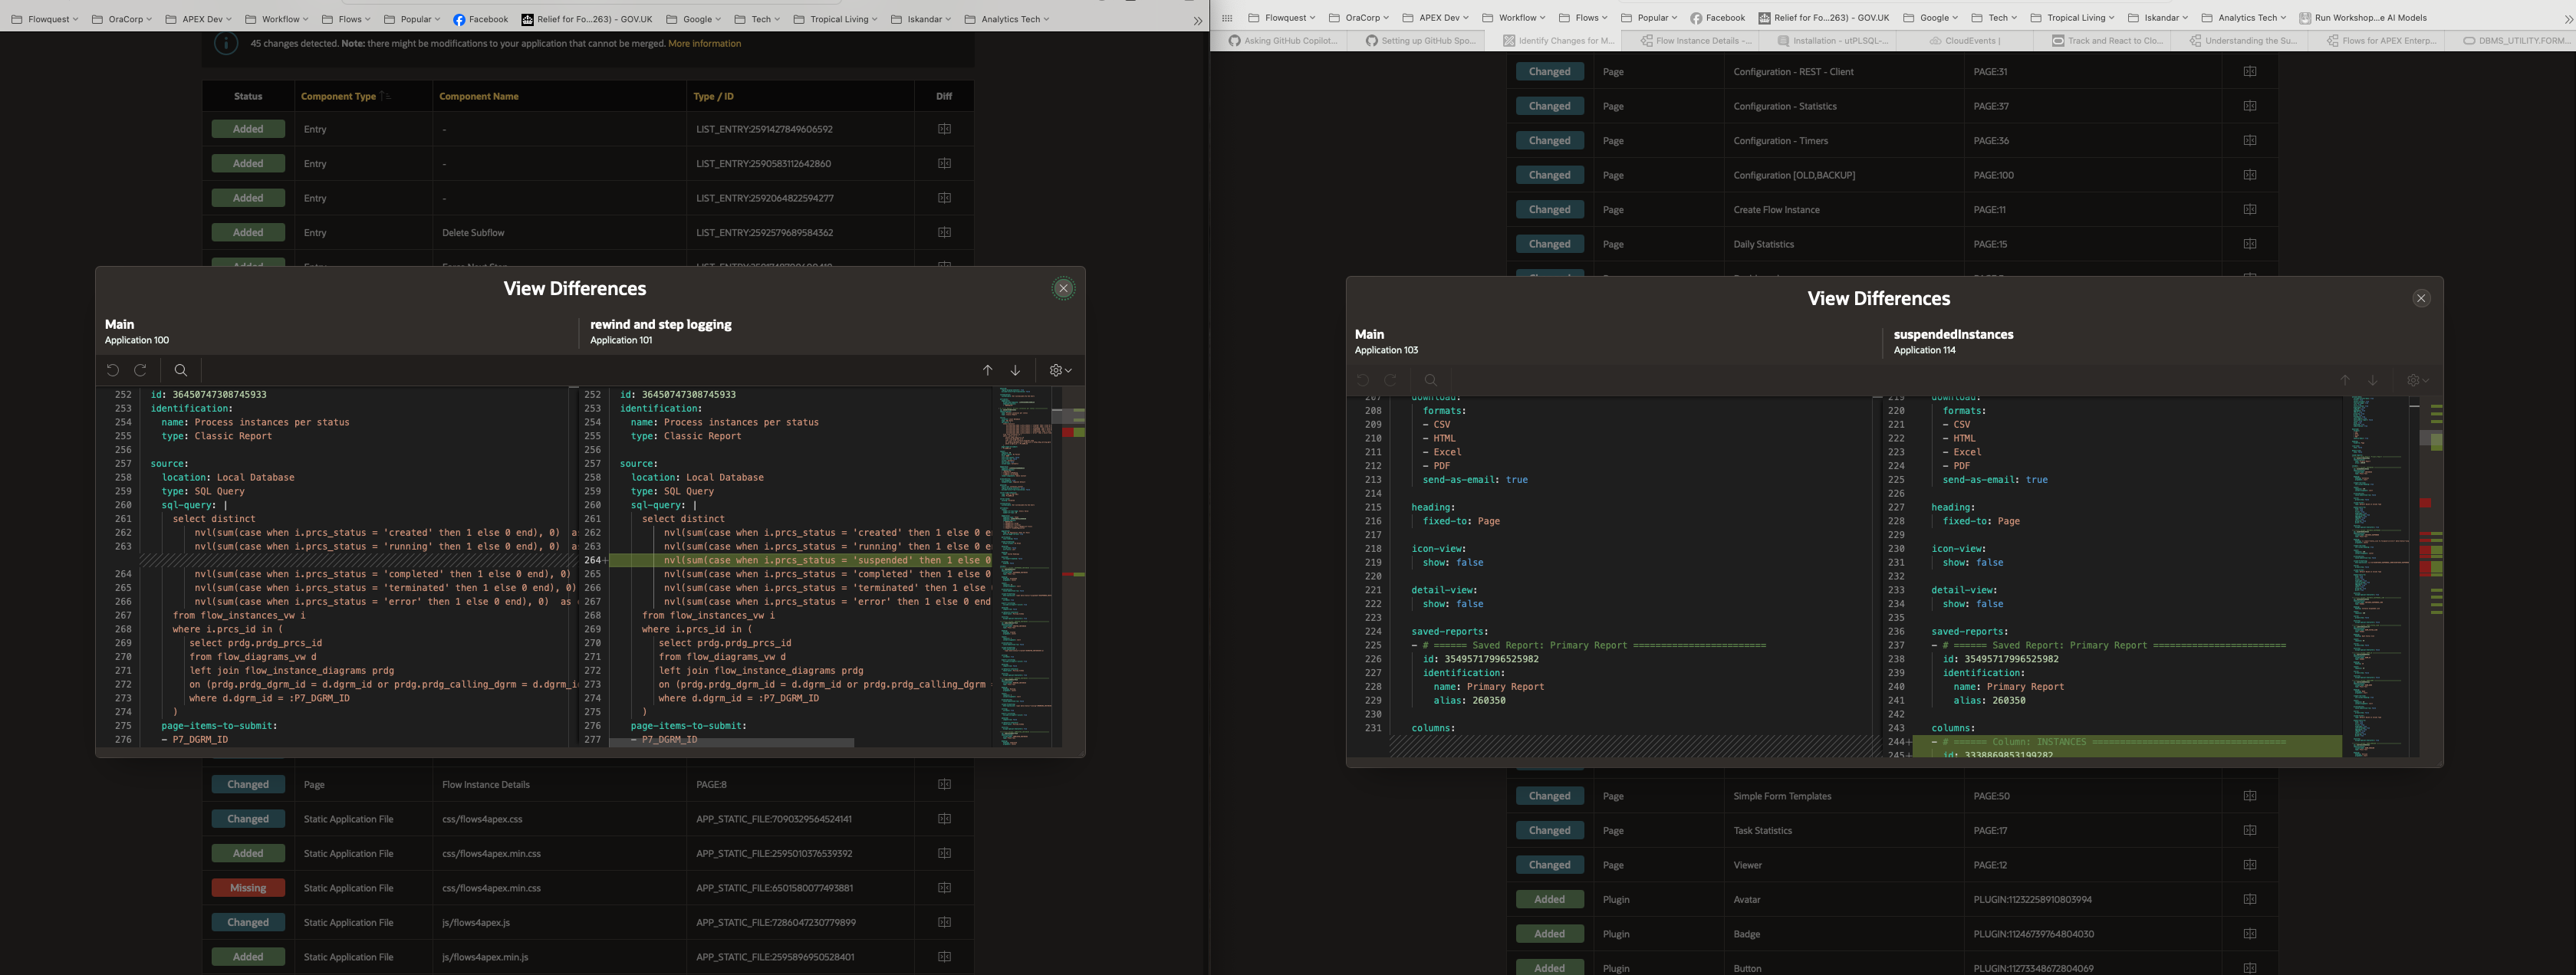Click the More information link
This screenshot has height=975, width=2576.
[x=704, y=44]
